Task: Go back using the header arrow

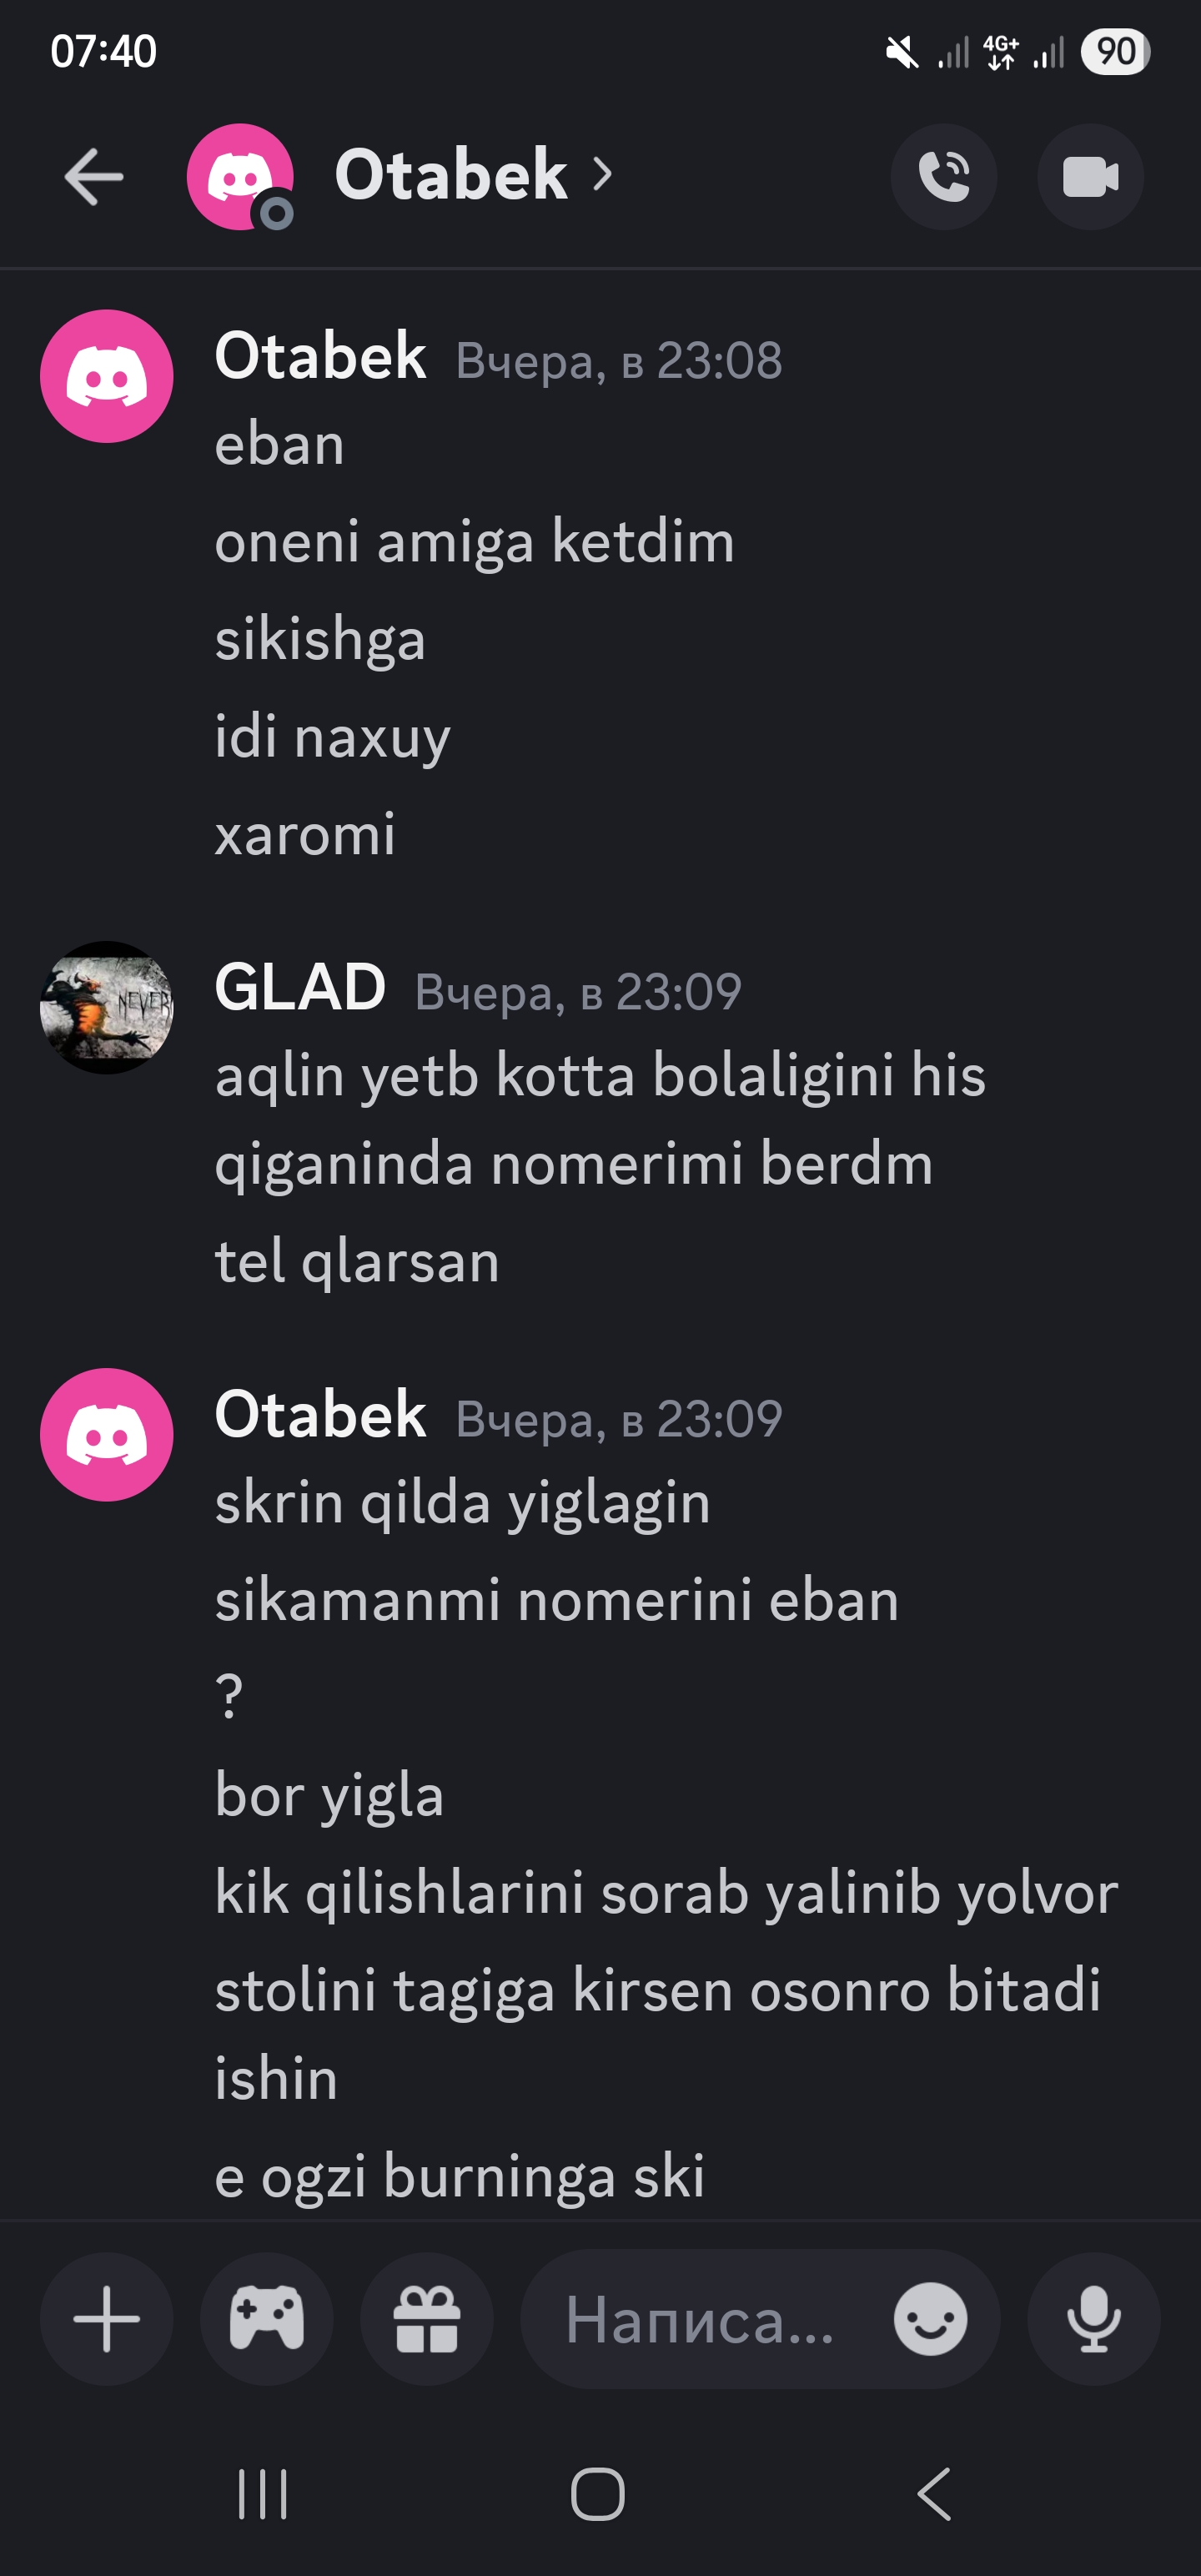Action: [94, 177]
